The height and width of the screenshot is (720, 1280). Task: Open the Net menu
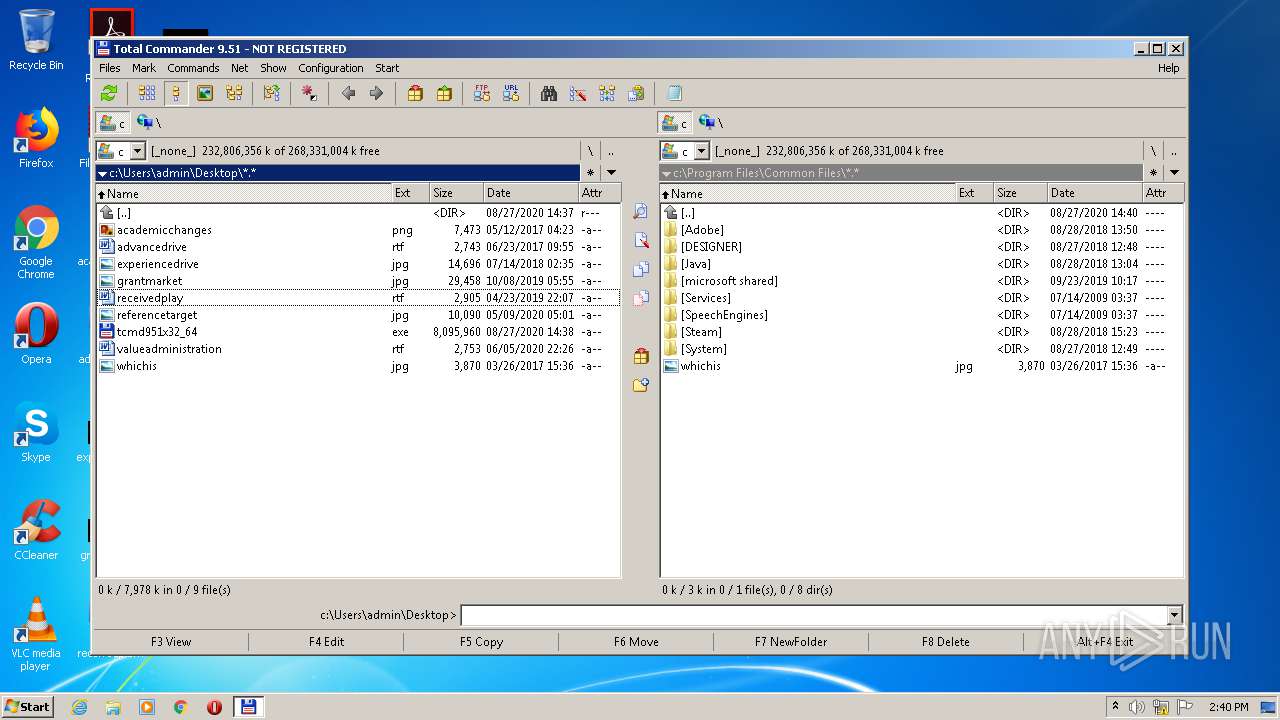[x=240, y=68]
